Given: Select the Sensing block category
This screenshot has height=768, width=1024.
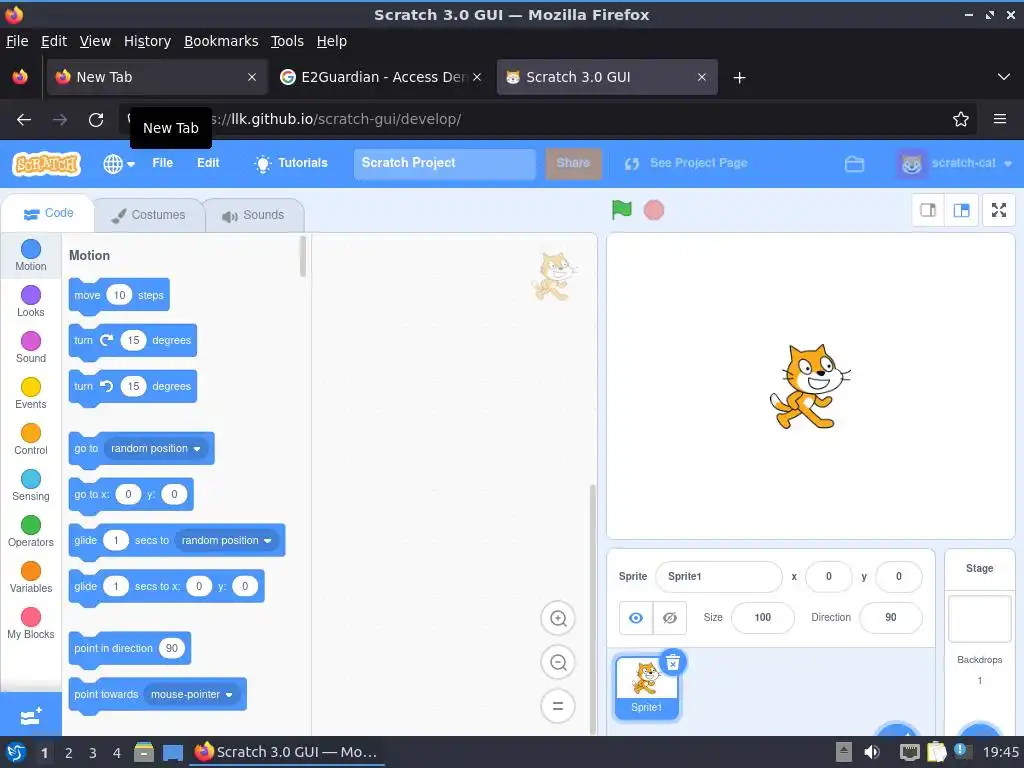Looking at the screenshot, I should tap(31, 485).
